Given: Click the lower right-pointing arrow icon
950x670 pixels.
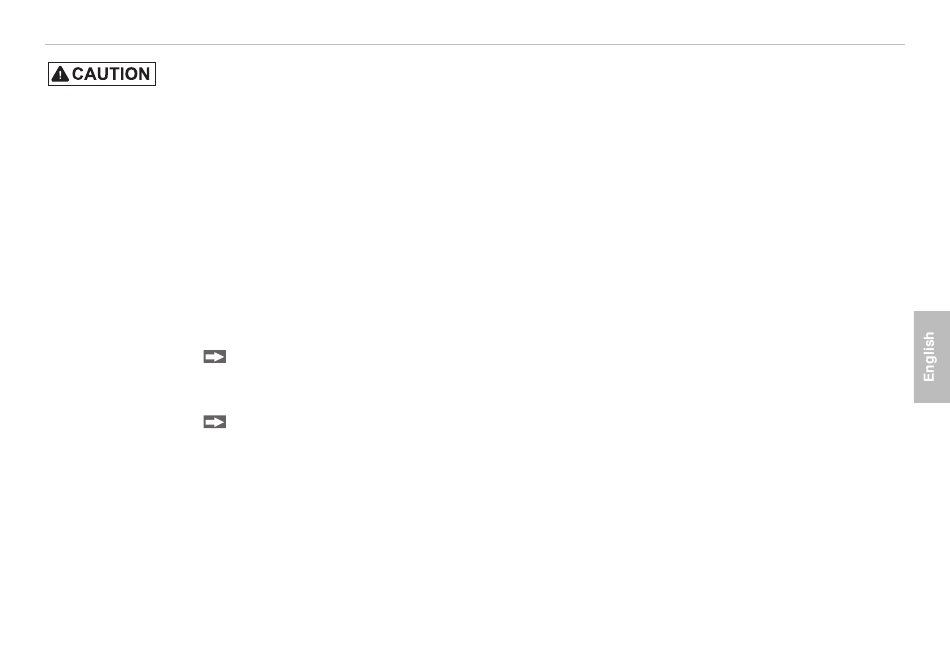Looking at the screenshot, I should click(214, 422).
